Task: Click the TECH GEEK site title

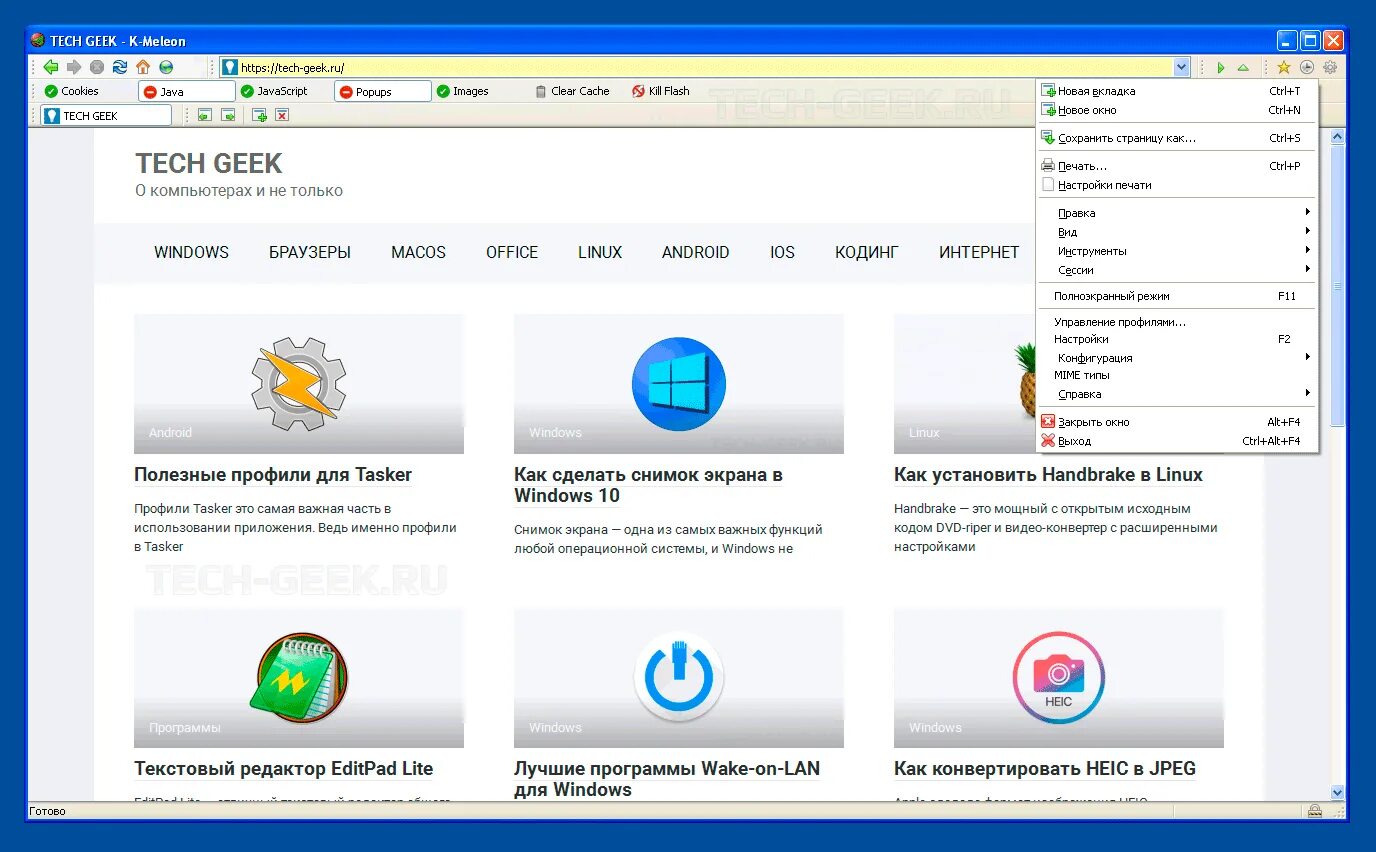Action: (209, 164)
